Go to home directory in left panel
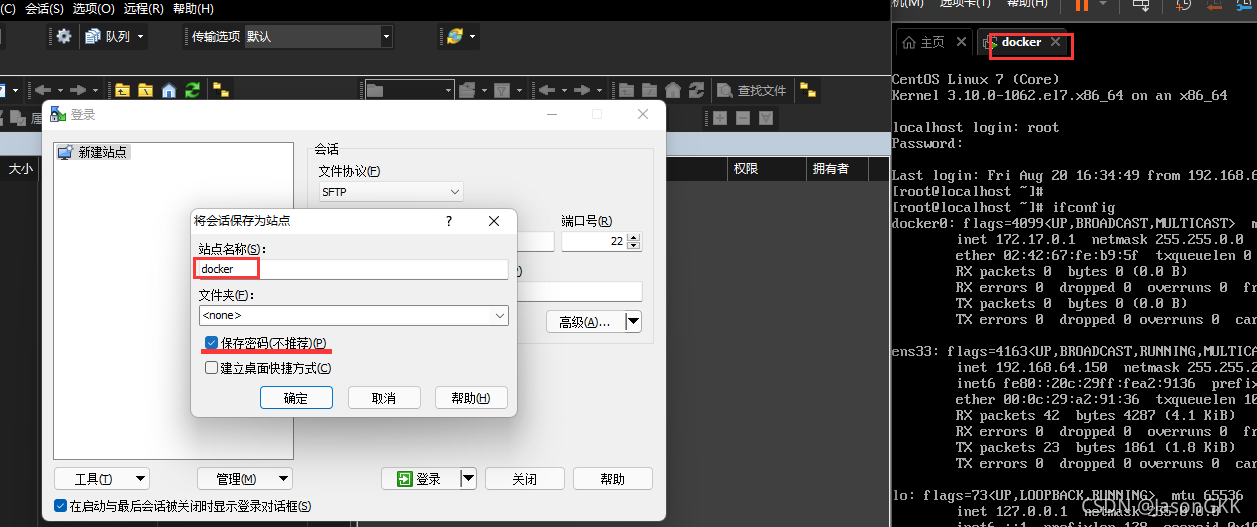The height and width of the screenshot is (527, 1257). click(x=169, y=90)
